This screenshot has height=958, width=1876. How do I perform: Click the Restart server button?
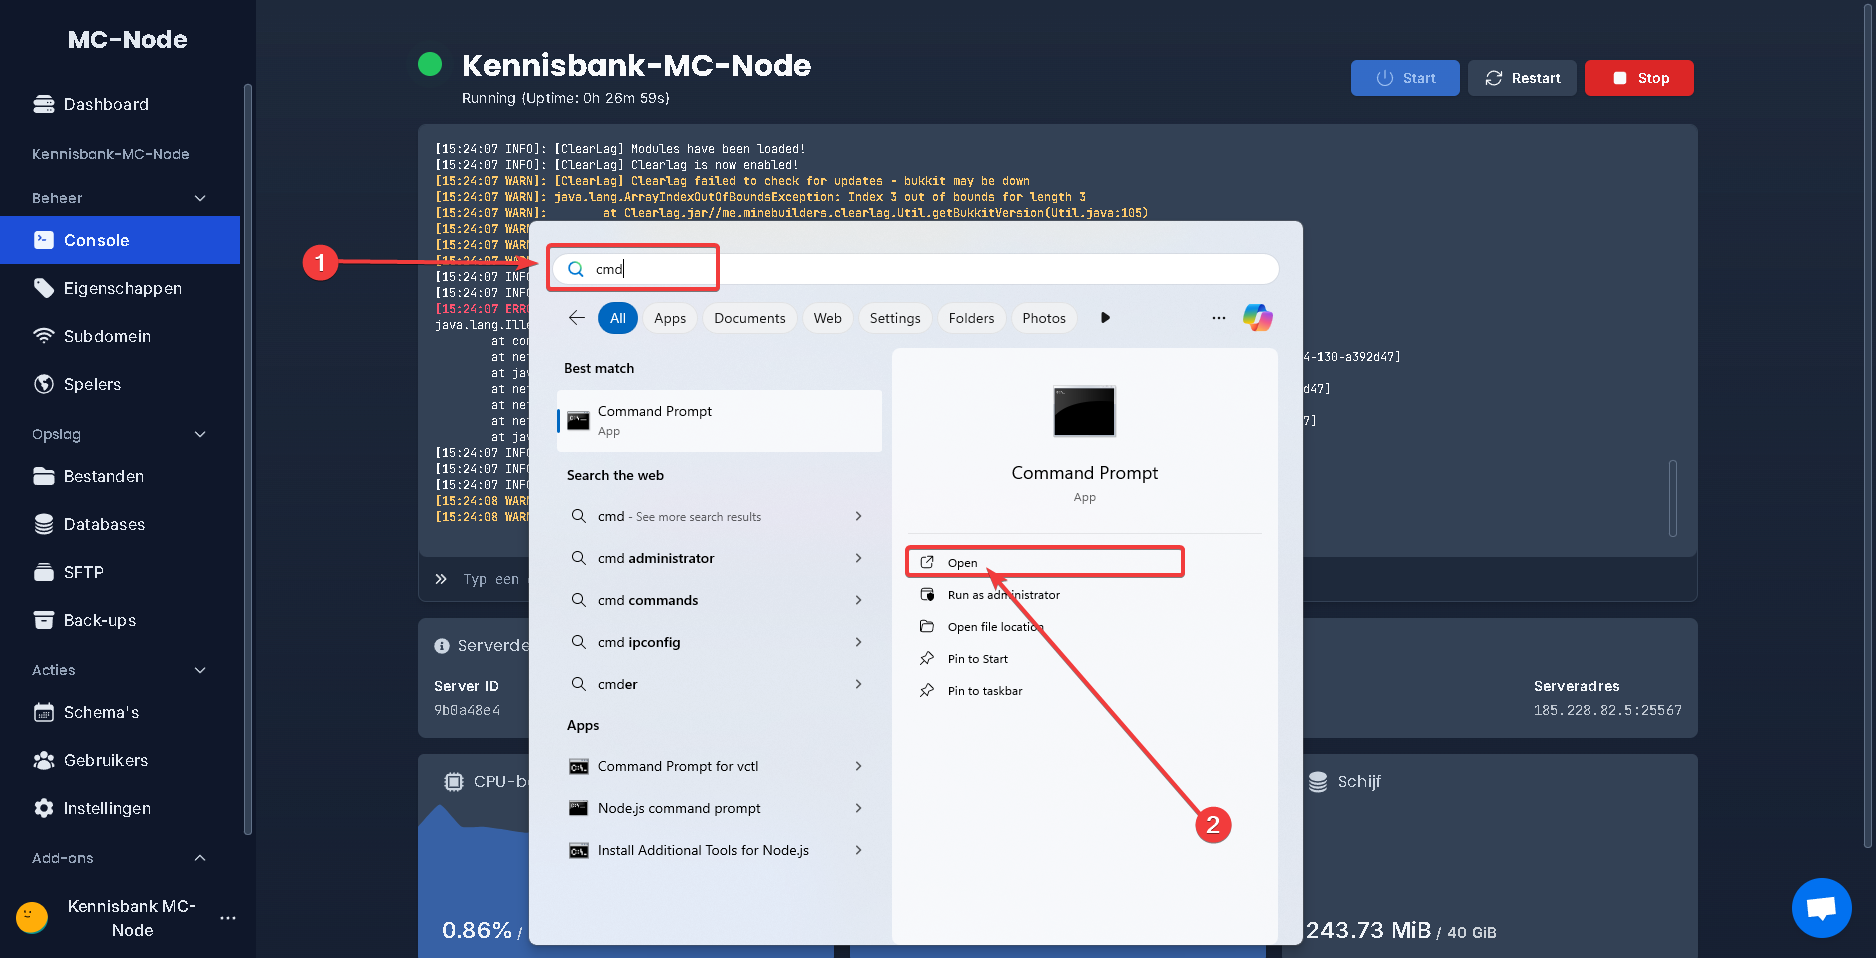[x=1522, y=78]
